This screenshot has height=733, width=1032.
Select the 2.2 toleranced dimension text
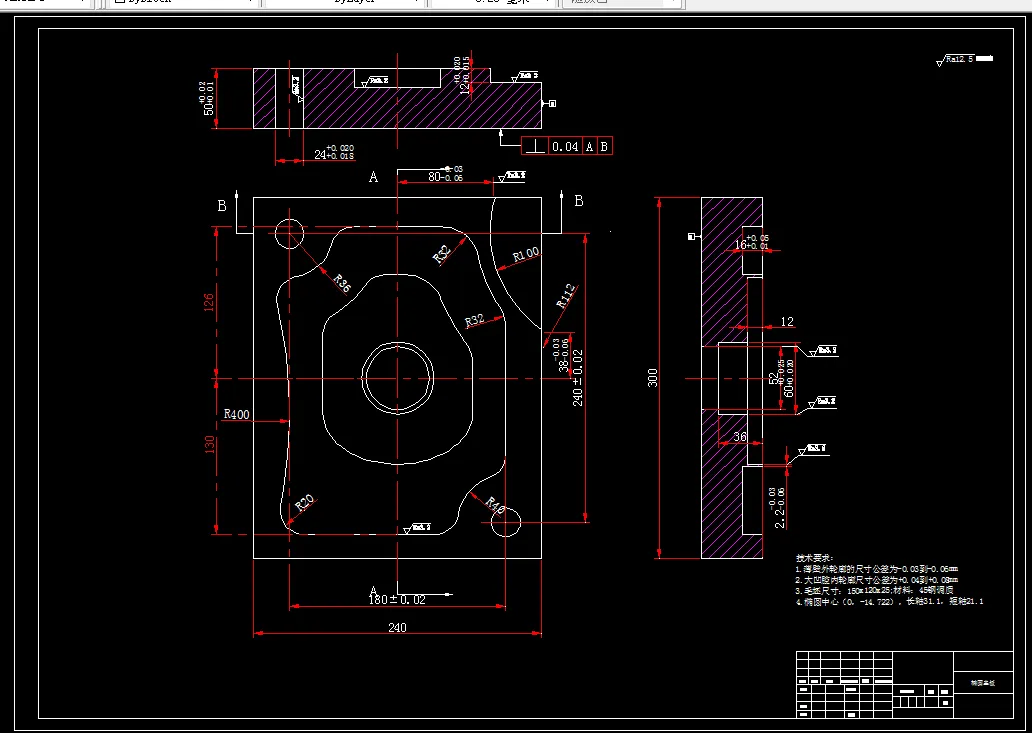click(777, 507)
